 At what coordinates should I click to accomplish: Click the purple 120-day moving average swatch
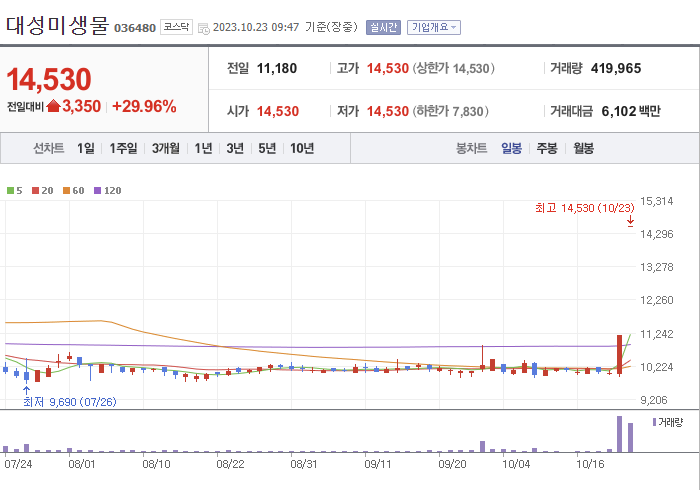[97, 191]
